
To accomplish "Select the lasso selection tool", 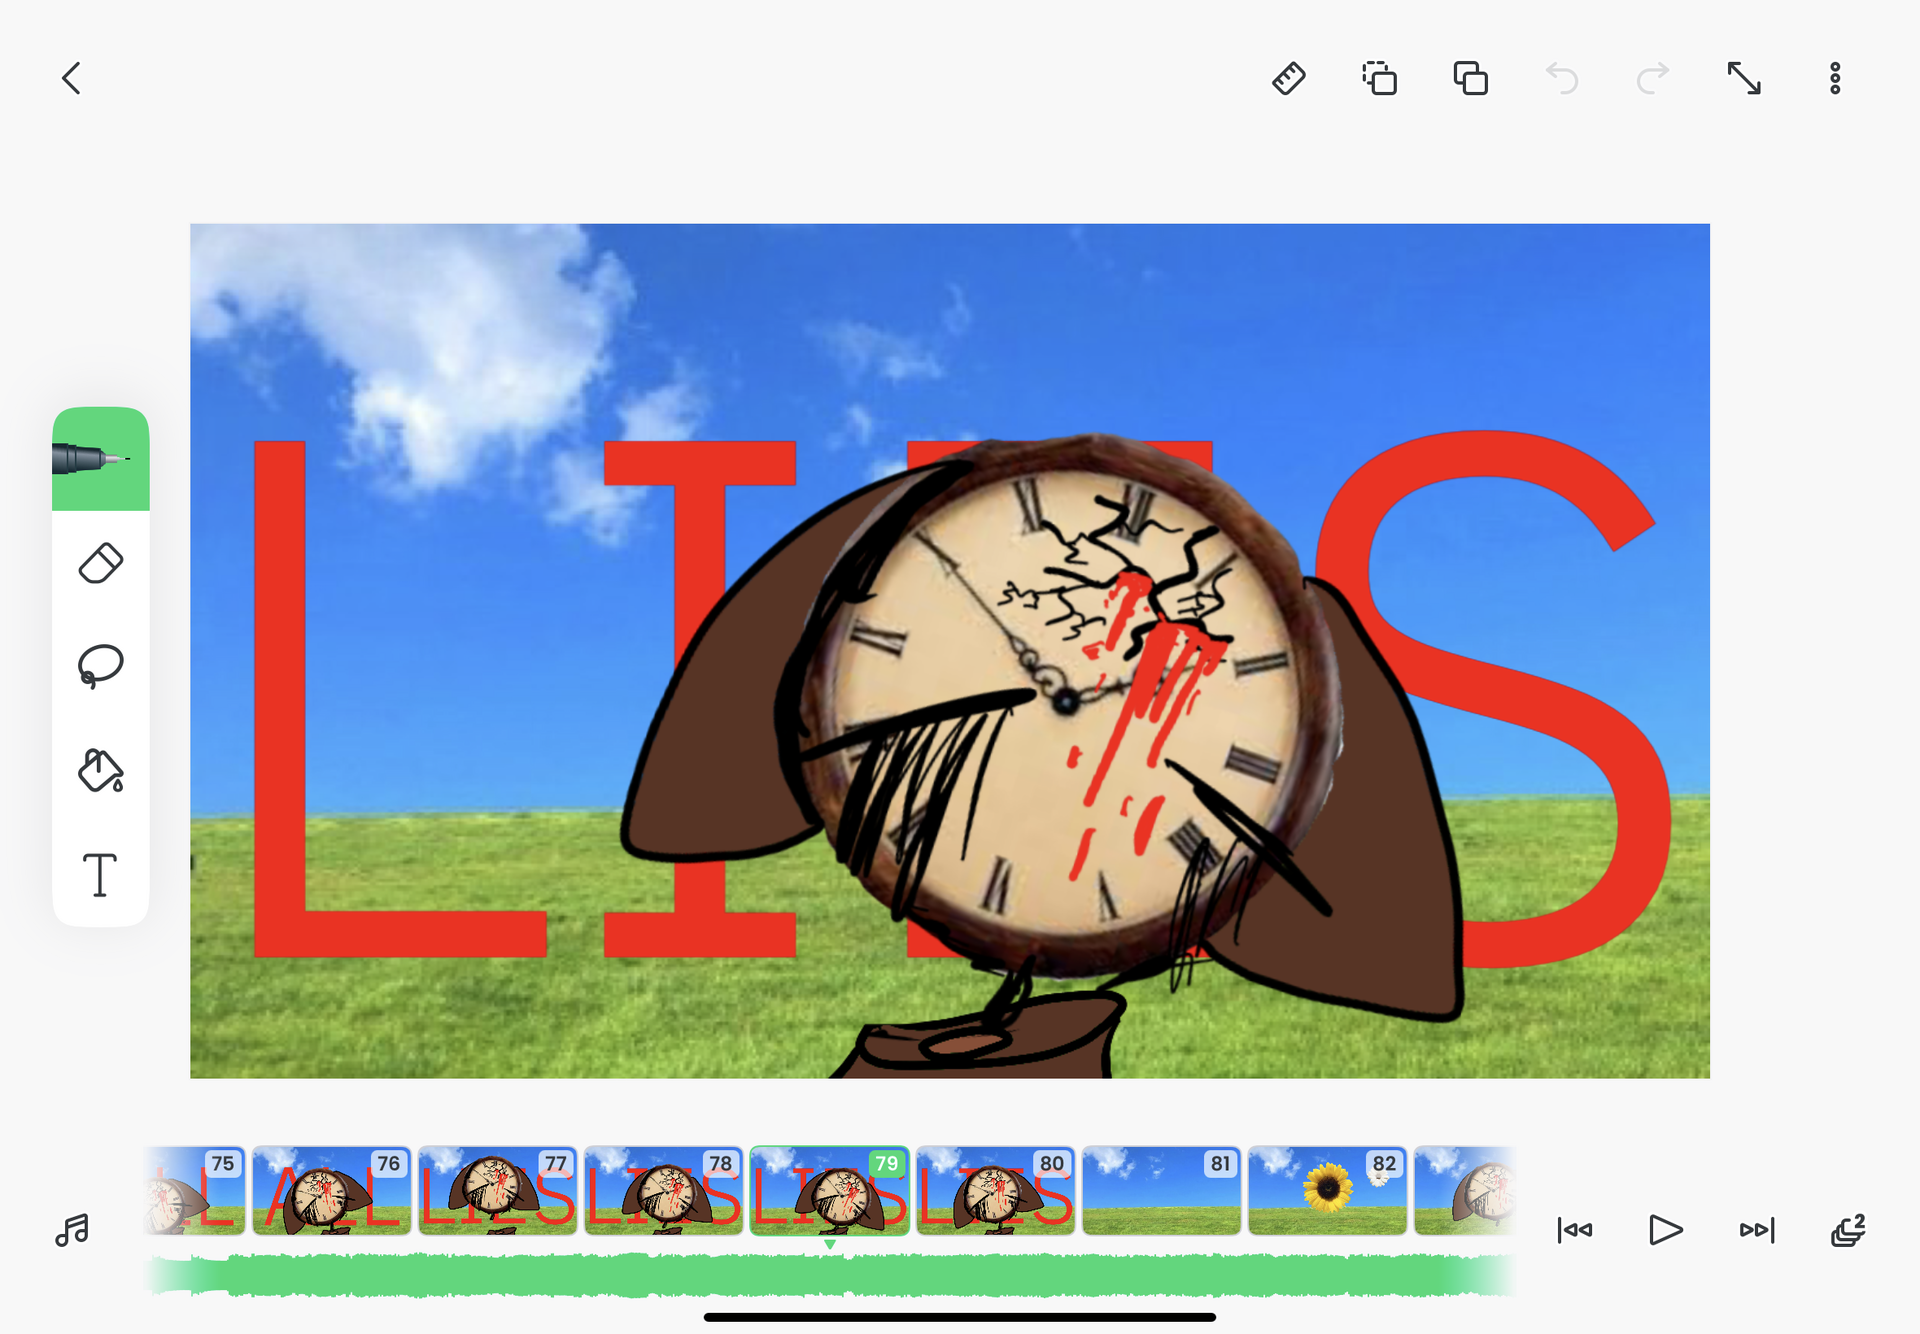I will click(101, 666).
